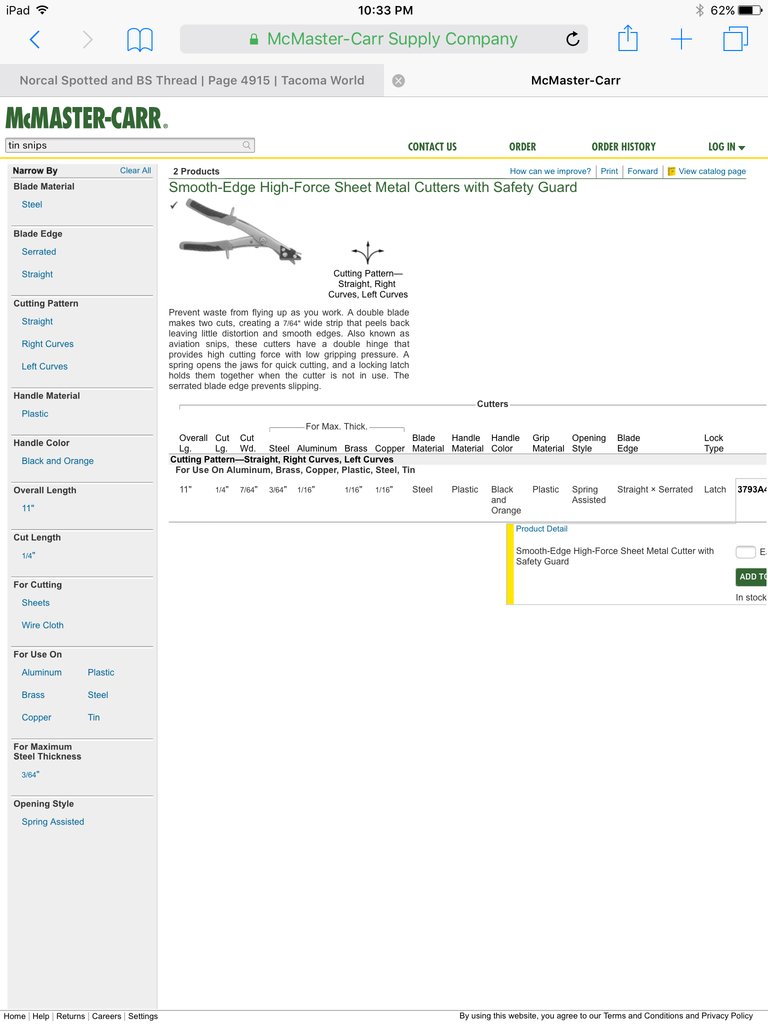Click part number 3793A4
The height and width of the screenshot is (1024, 768).
pyautogui.click(x=752, y=489)
